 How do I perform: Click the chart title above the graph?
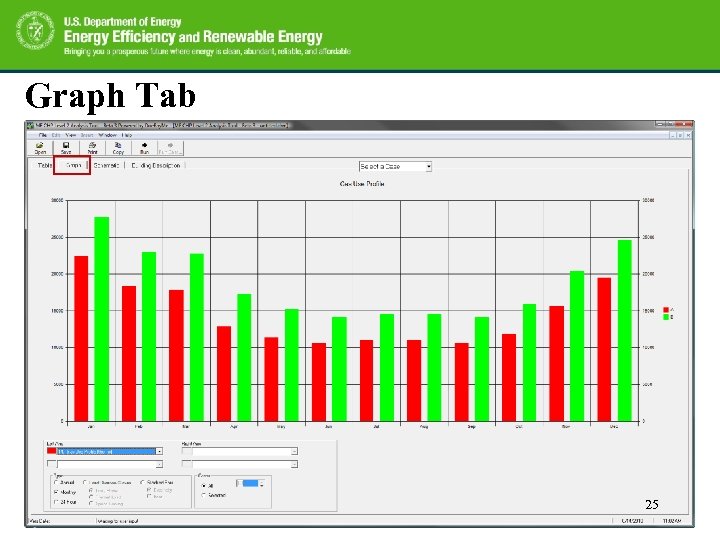[362, 184]
